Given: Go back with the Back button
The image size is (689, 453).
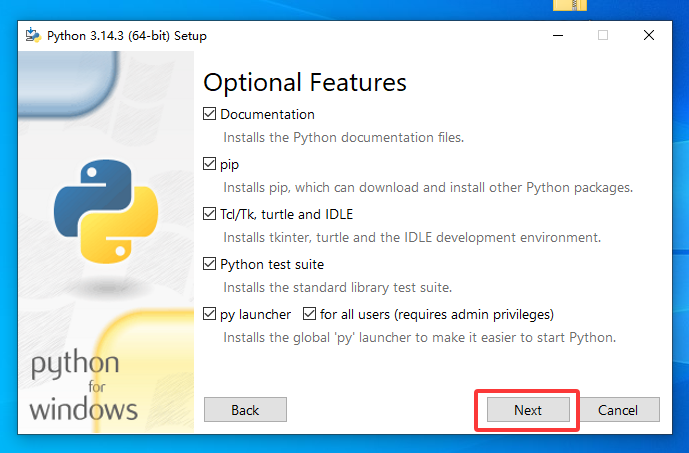Looking at the screenshot, I should point(245,410).
